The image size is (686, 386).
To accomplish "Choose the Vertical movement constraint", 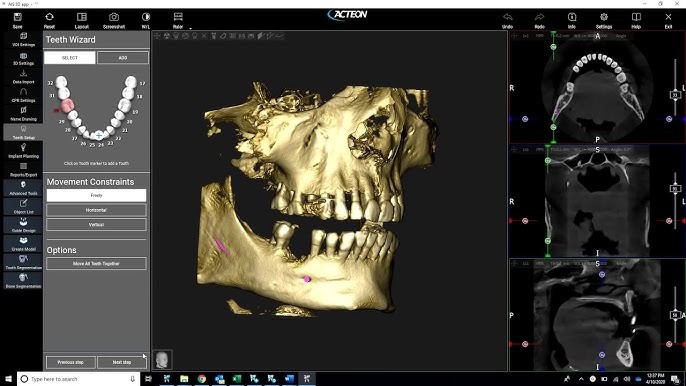I will tap(96, 225).
